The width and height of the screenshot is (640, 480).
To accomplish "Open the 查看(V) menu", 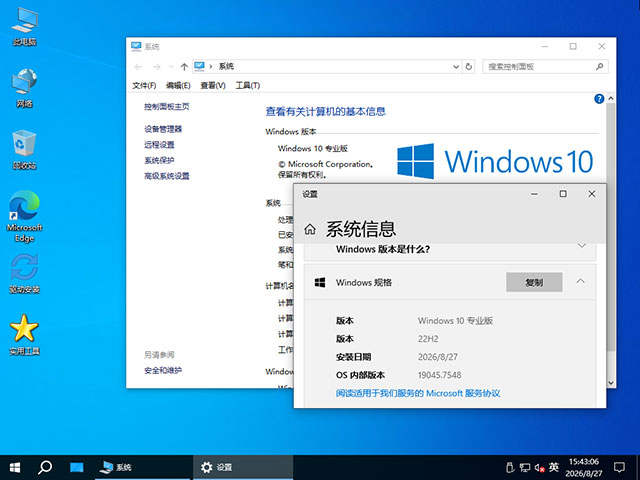I will tap(213, 85).
